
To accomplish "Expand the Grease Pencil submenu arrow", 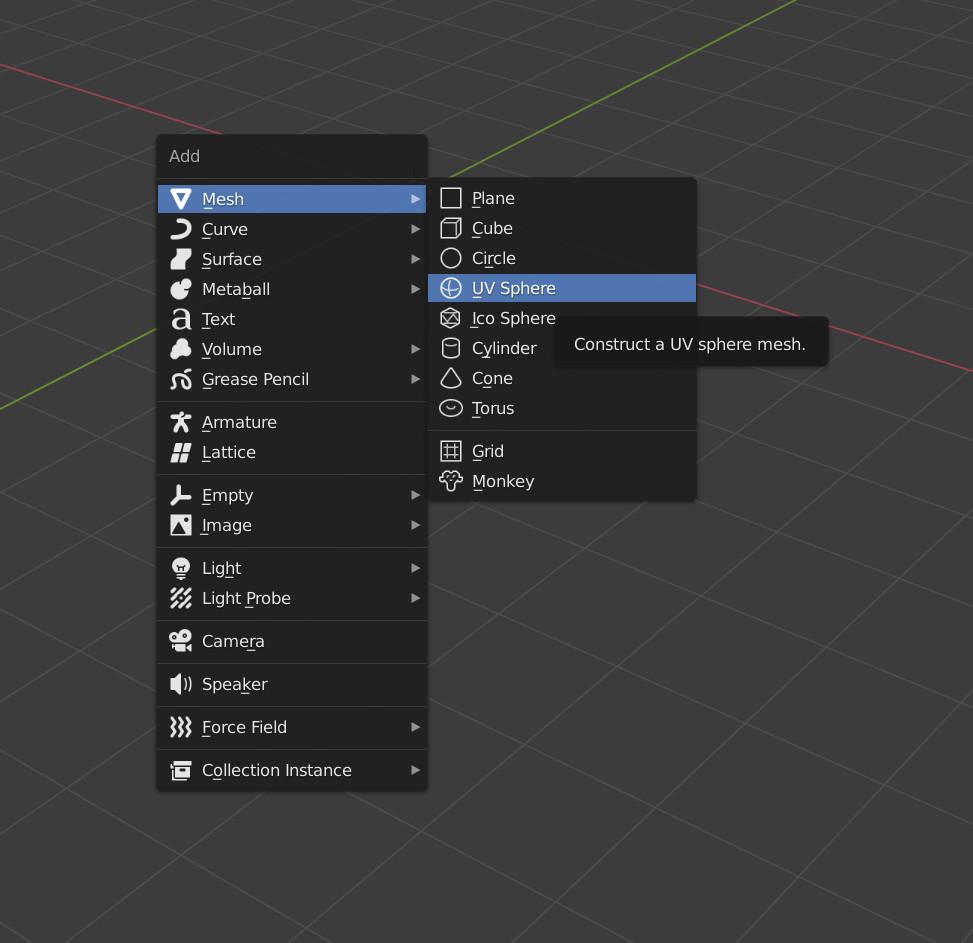I will [415, 379].
